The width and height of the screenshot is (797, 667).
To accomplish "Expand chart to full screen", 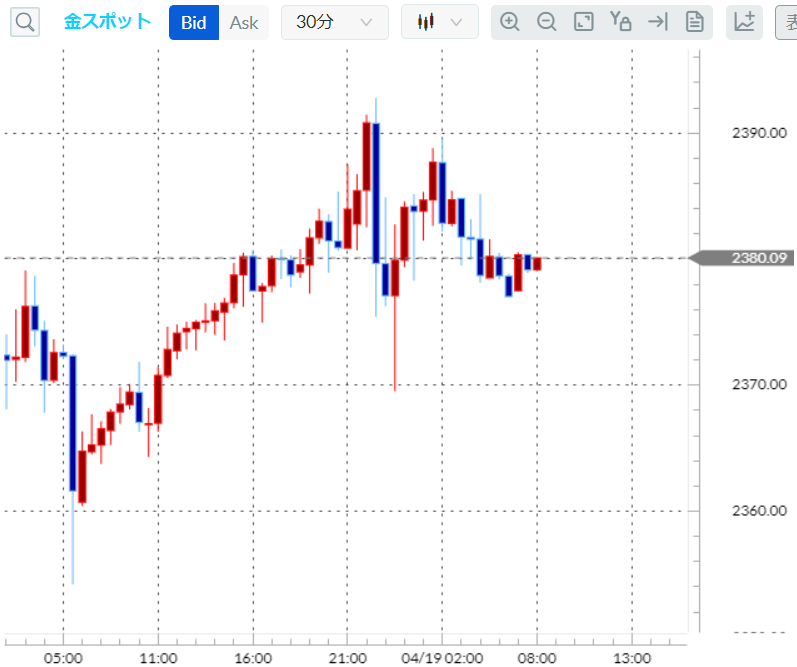I will 584,22.
